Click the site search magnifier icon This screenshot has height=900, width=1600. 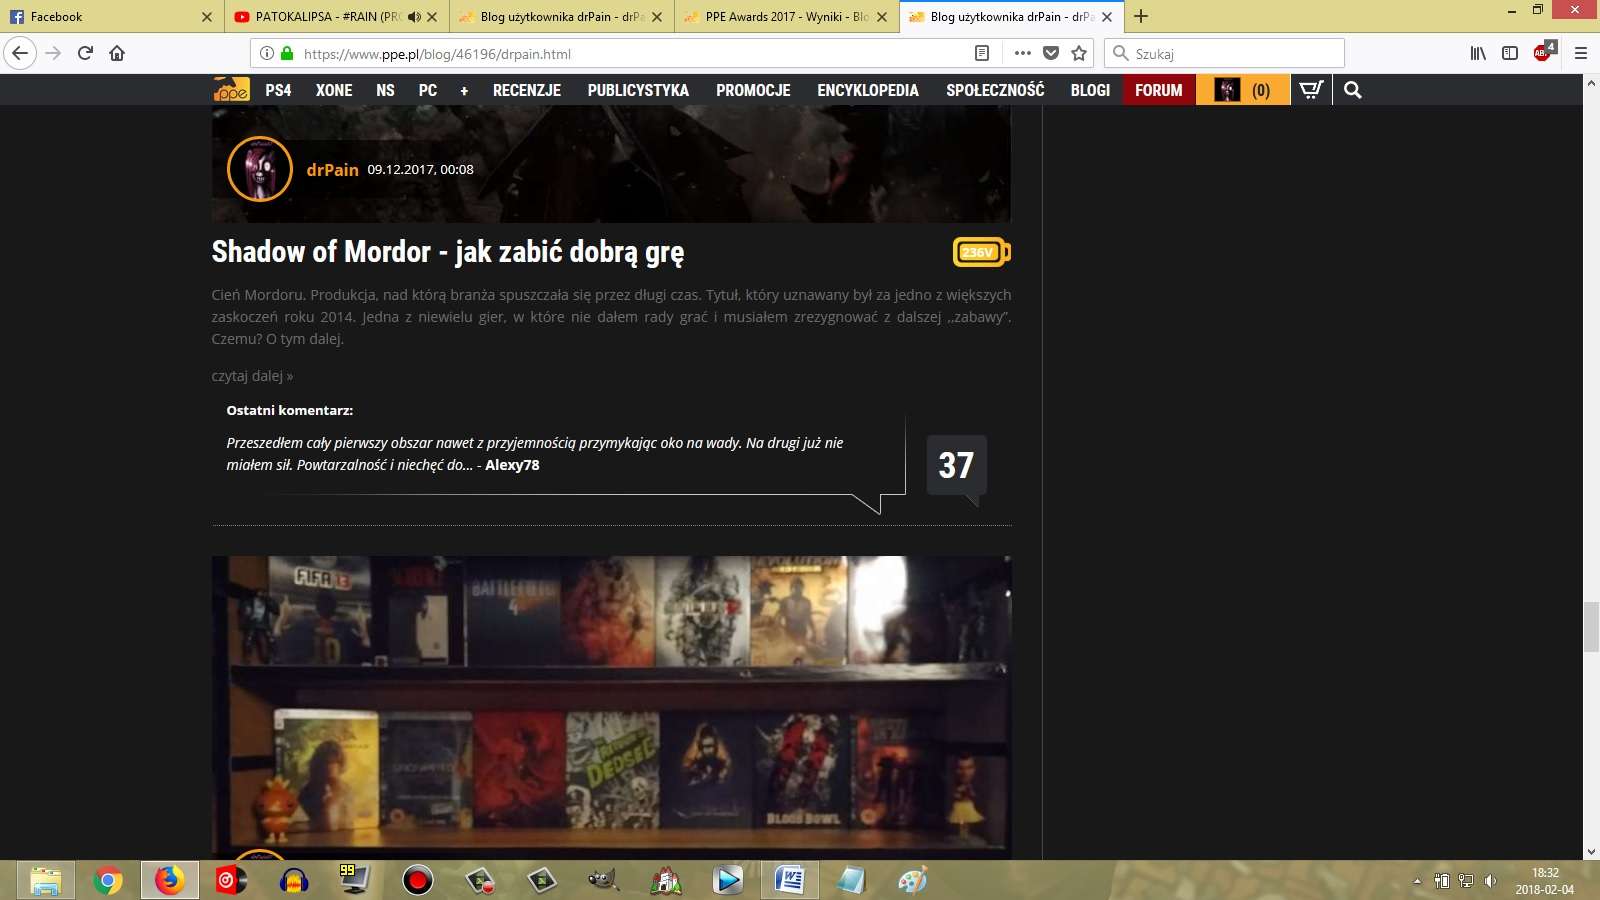(1353, 90)
